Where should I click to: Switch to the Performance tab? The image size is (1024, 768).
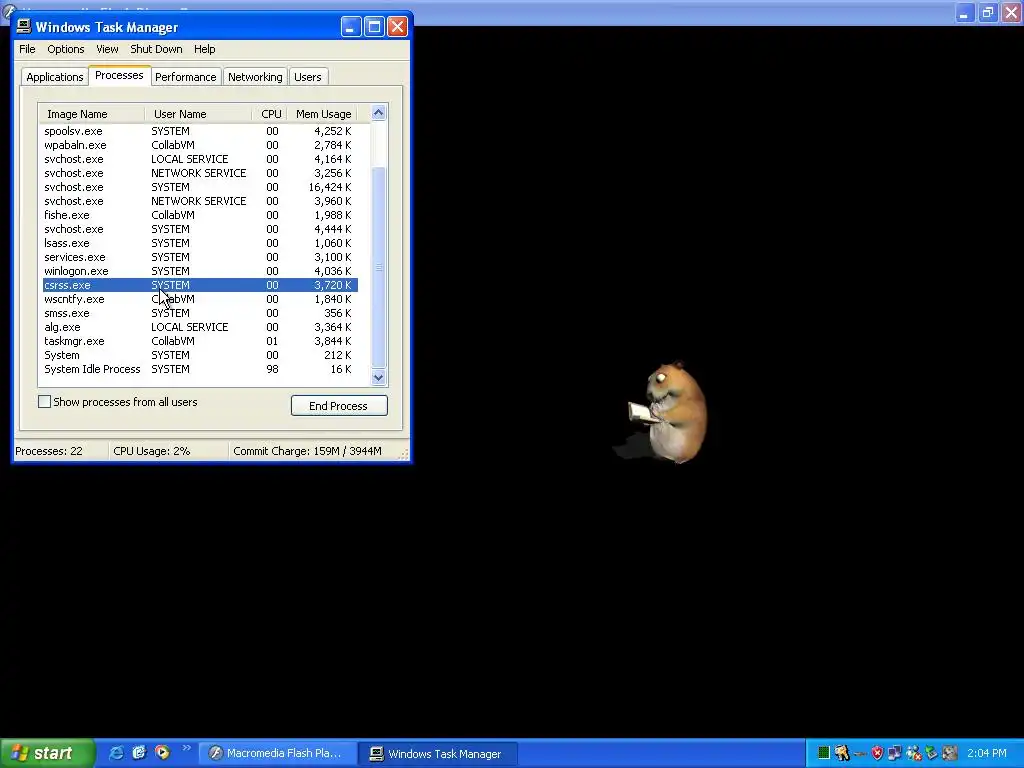[x=185, y=77]
